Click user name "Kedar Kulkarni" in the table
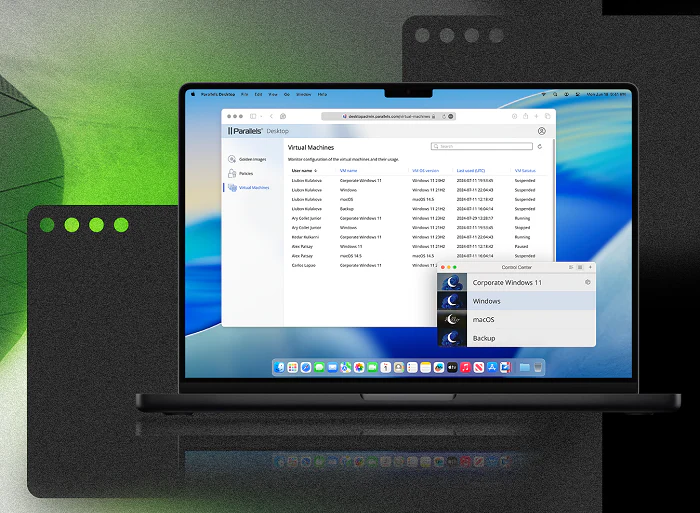The image size is (700, 513). click(305, 237)
